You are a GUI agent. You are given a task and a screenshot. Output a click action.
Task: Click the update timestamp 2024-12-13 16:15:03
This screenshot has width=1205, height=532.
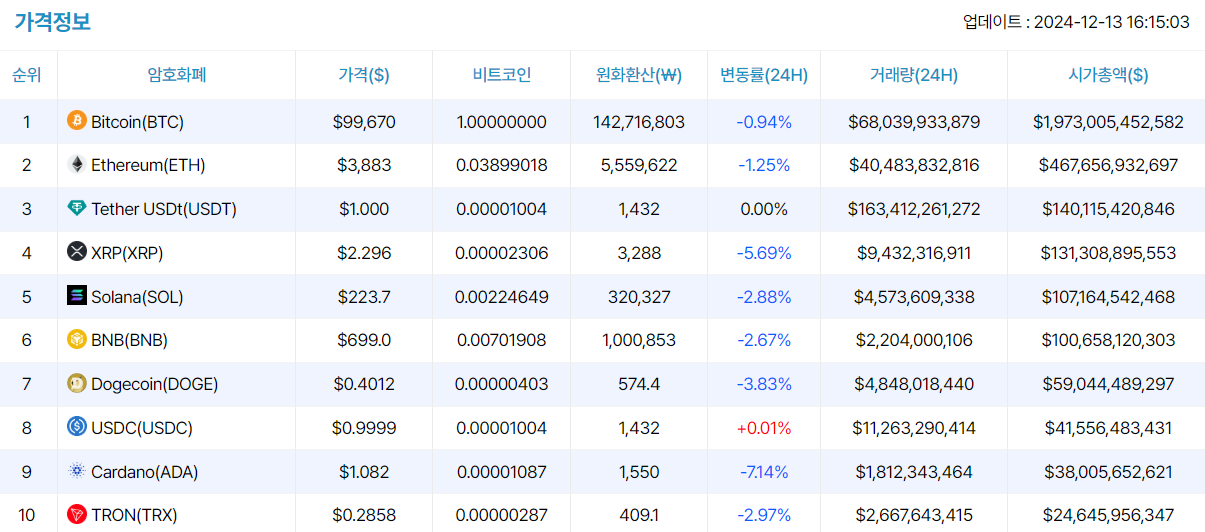1112,22
